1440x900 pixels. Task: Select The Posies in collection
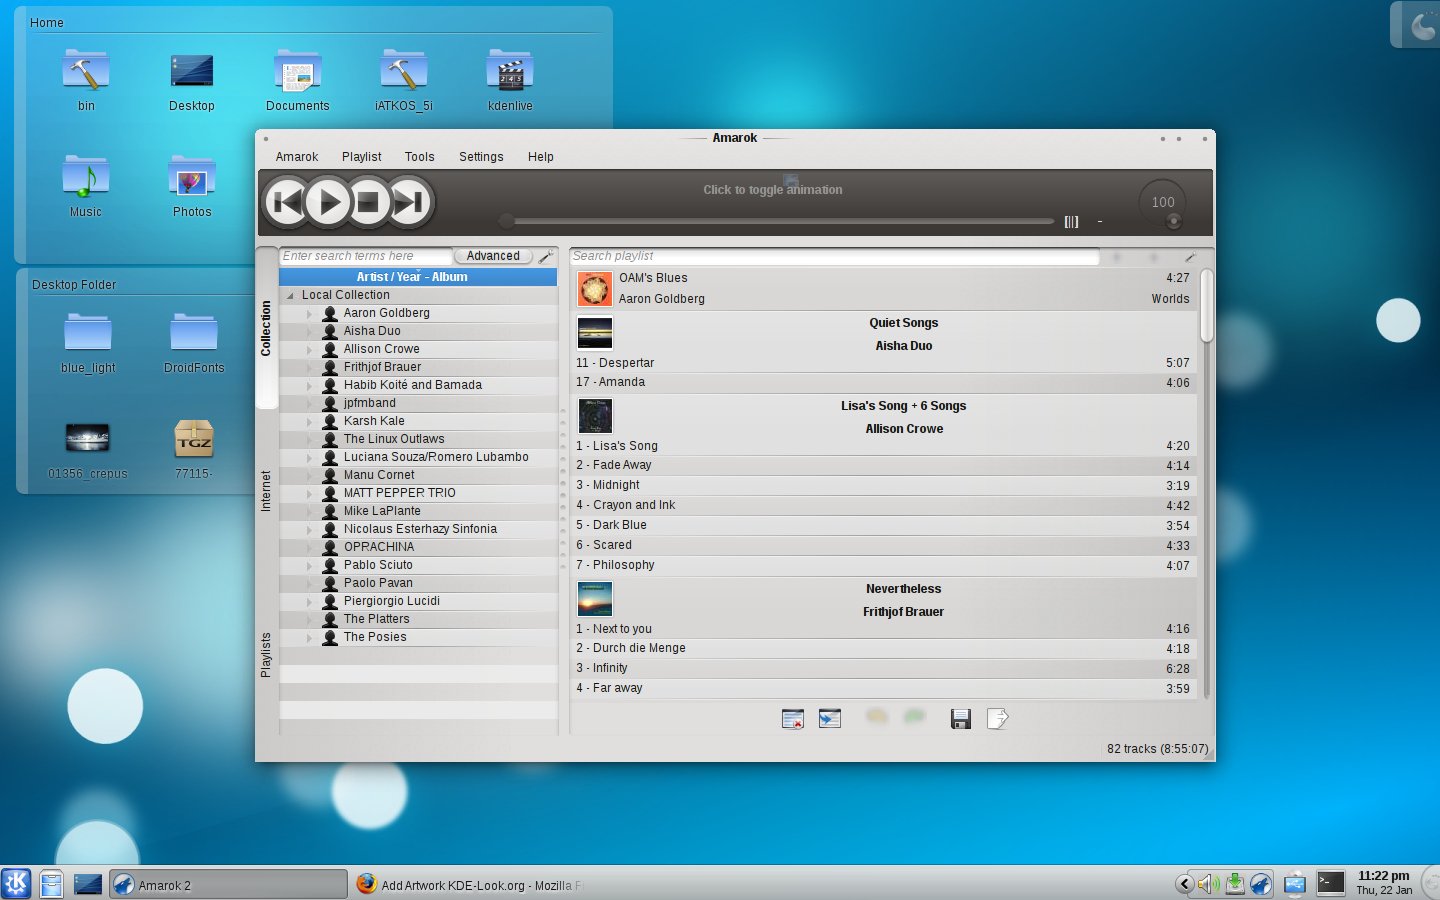375,637
